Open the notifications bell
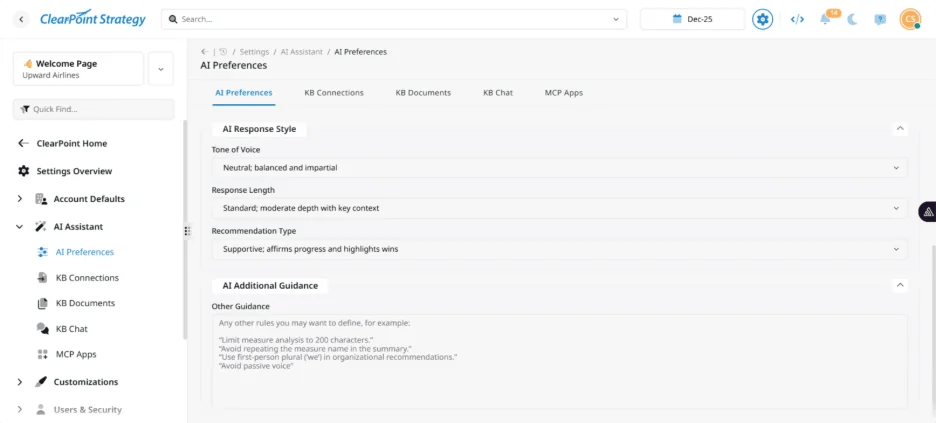936x423 pixels. pos(825,19)
